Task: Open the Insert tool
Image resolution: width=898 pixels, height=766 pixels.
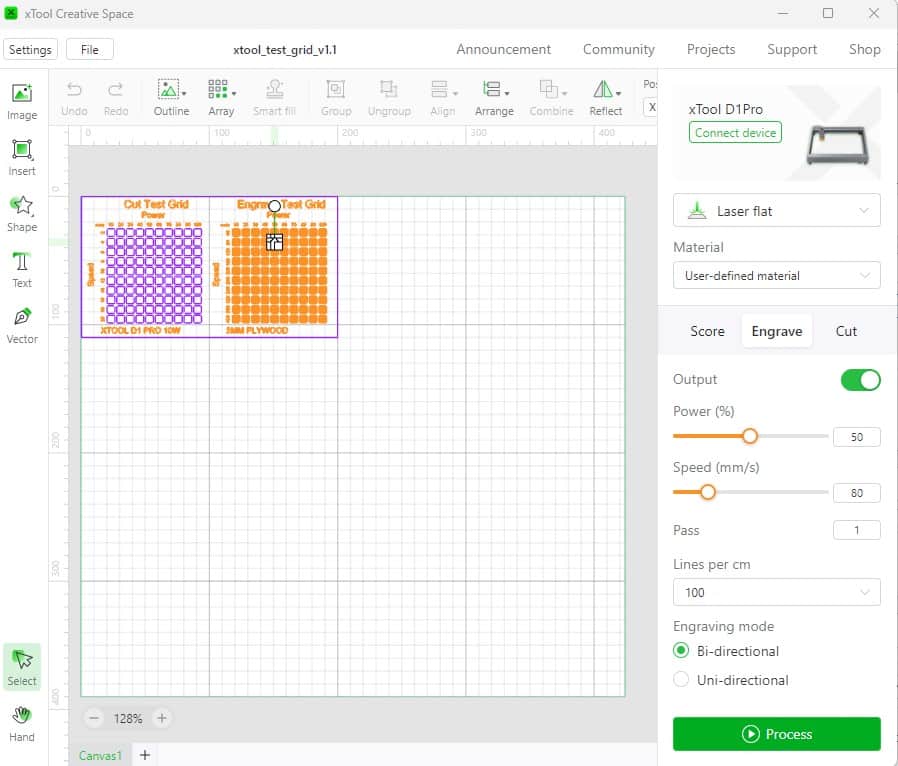Action: pos(21,157)
